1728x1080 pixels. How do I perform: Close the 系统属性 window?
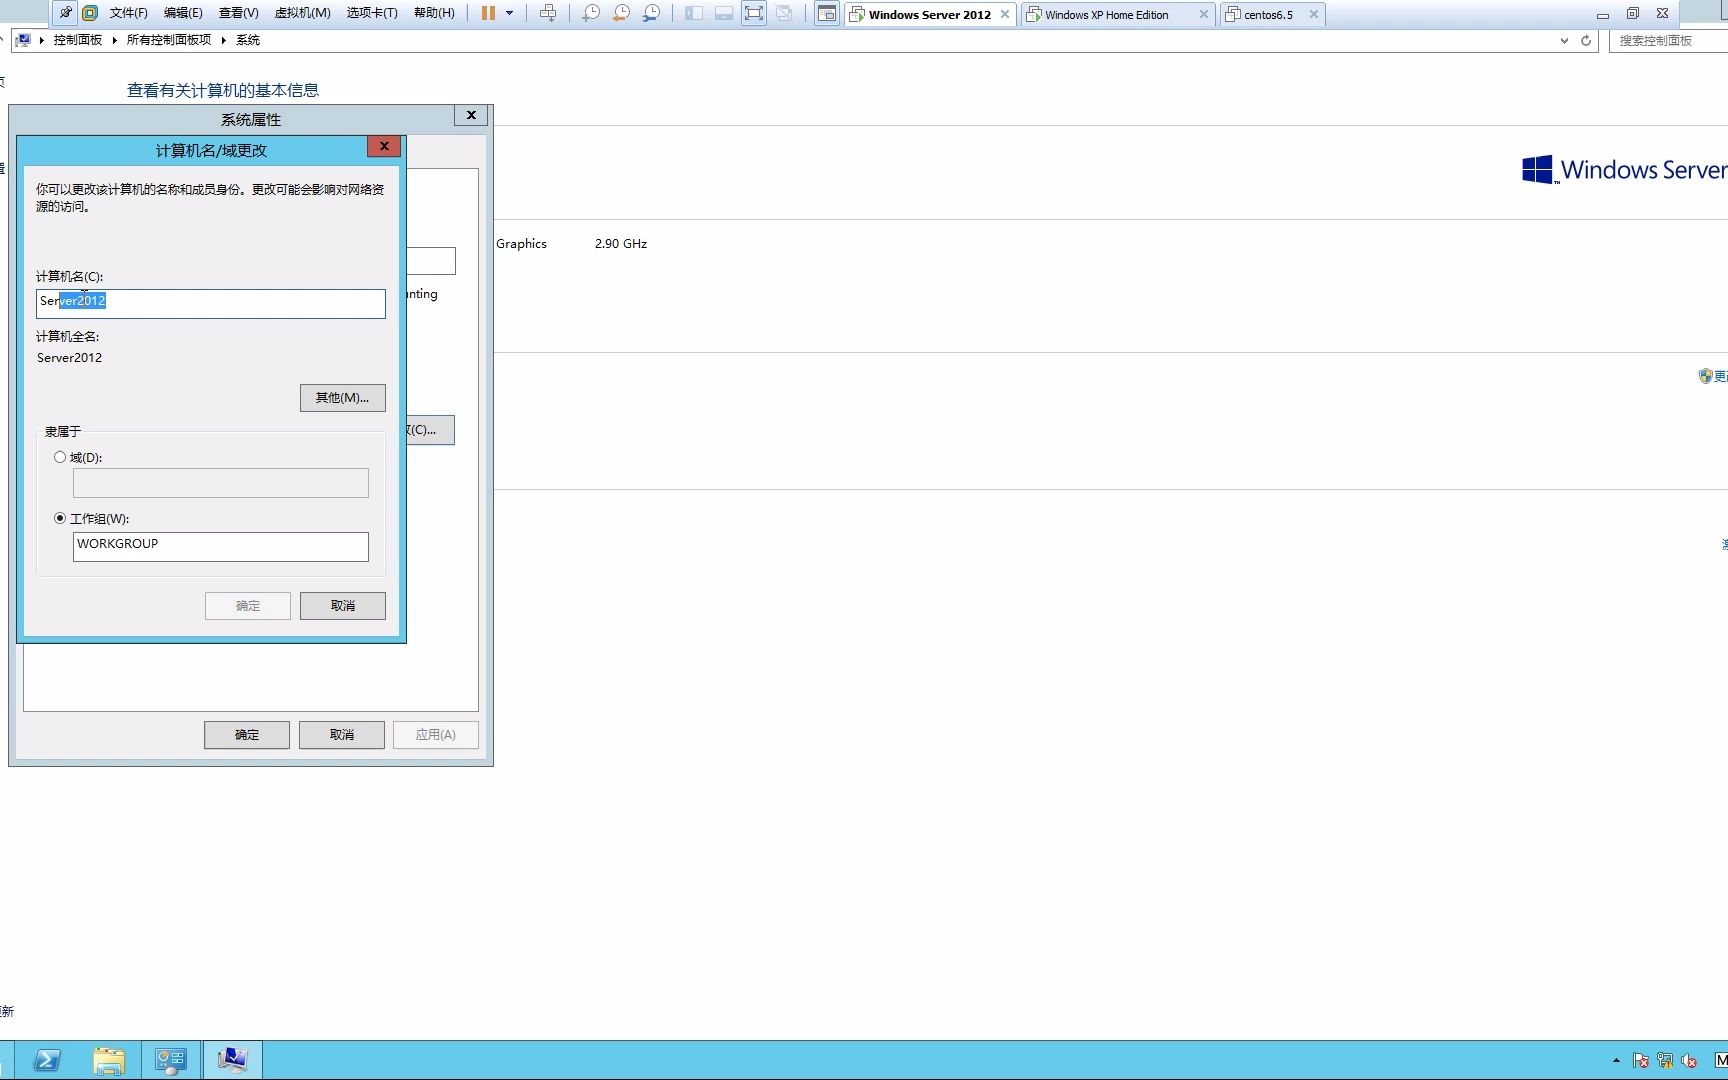tap(471, 115)
